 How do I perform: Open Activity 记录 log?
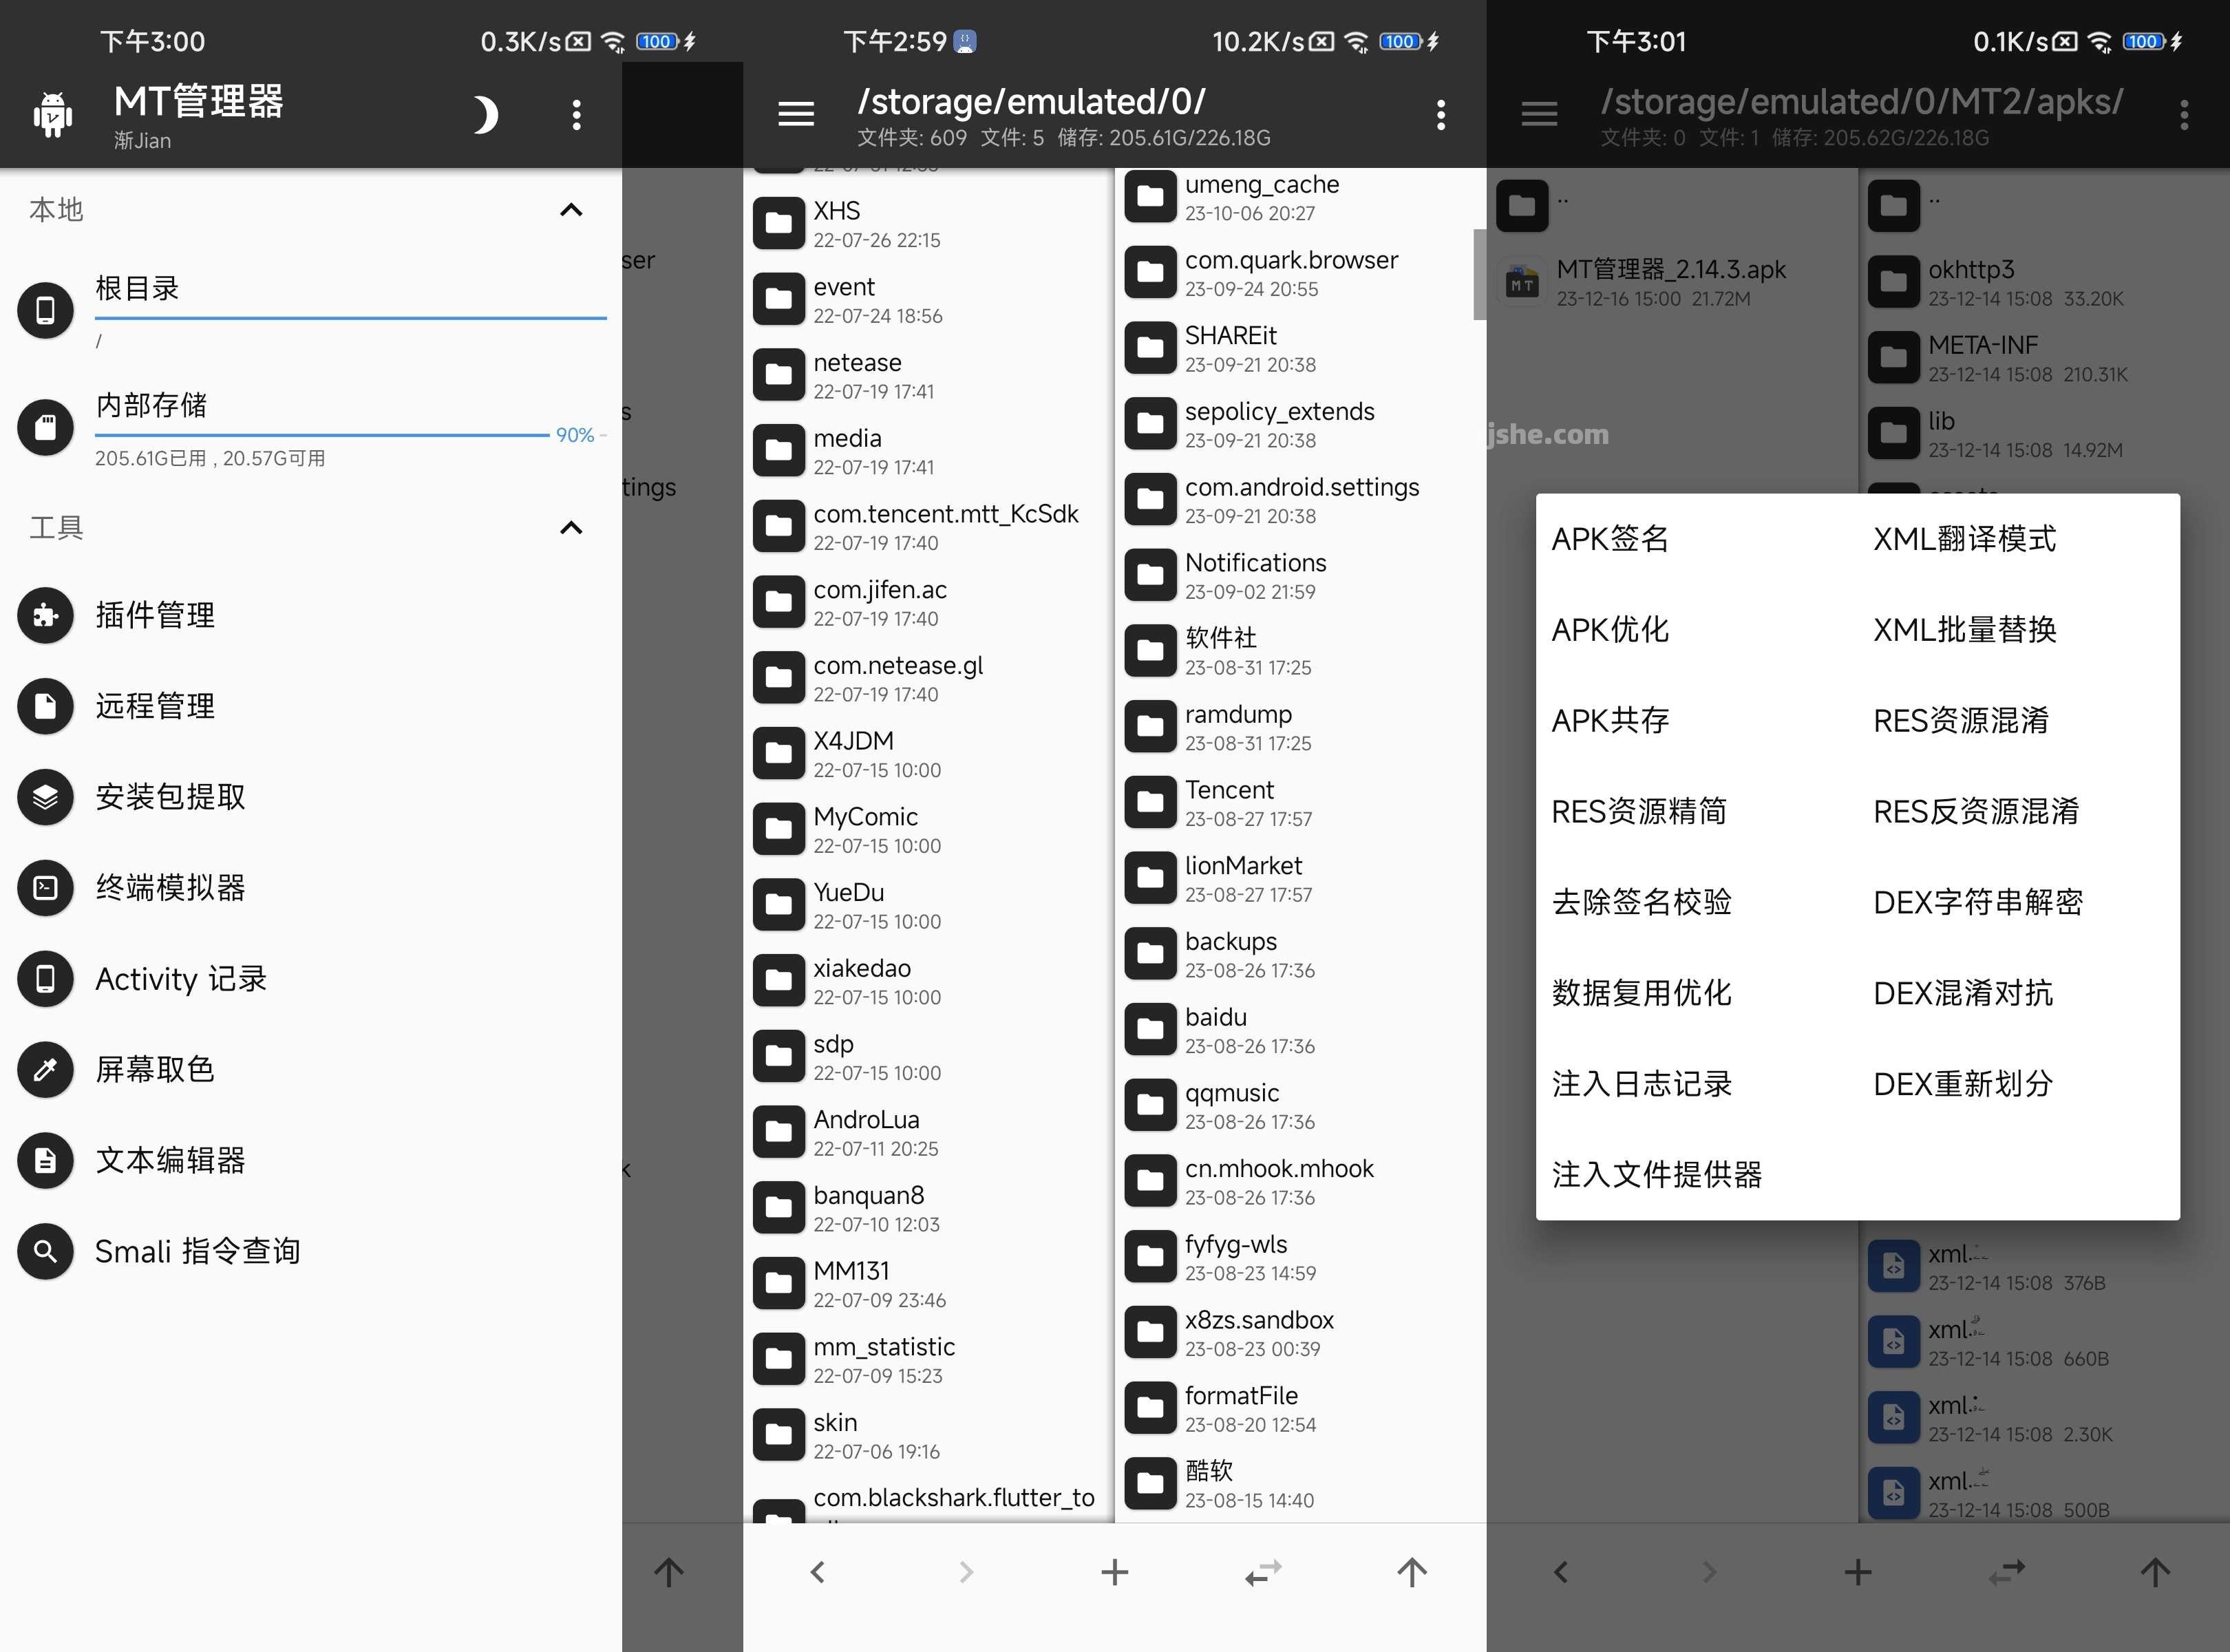pos(180,979)
